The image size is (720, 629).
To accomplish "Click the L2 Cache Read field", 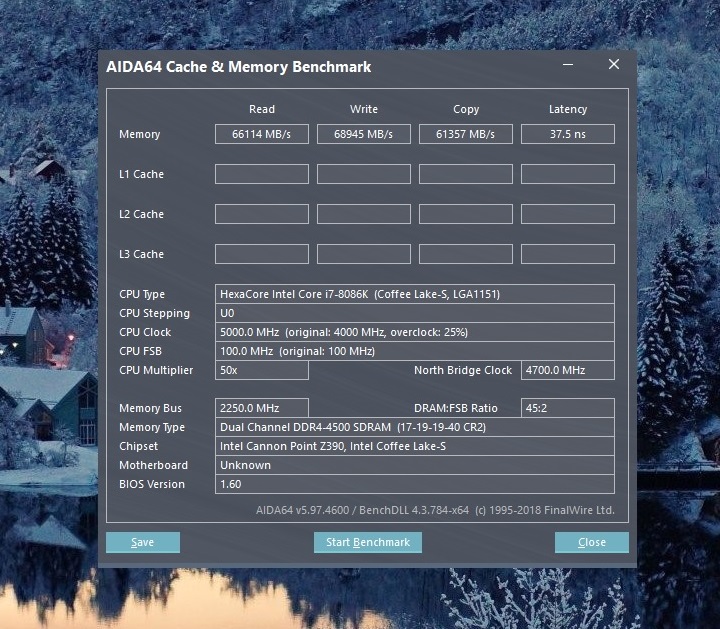I will [262, 214].
